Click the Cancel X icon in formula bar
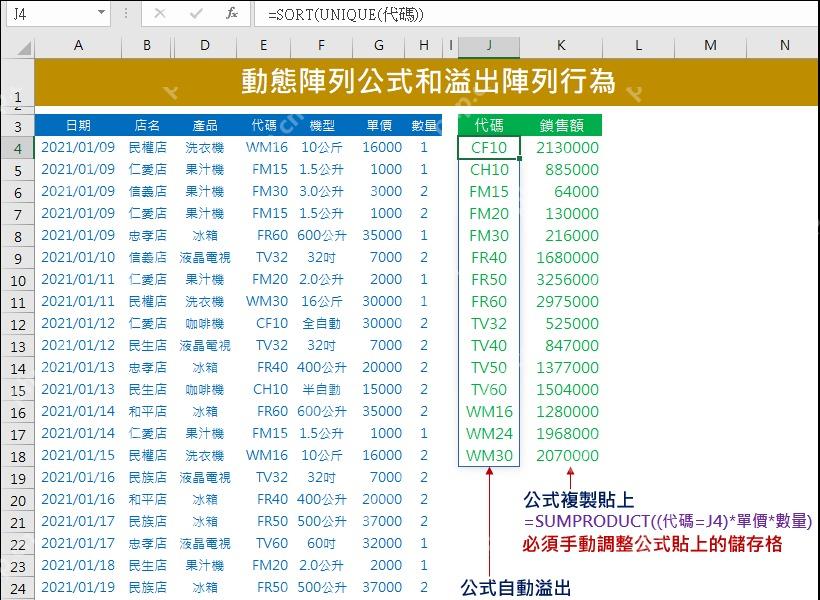Screen dimensions: 820x600 [160, 13]
